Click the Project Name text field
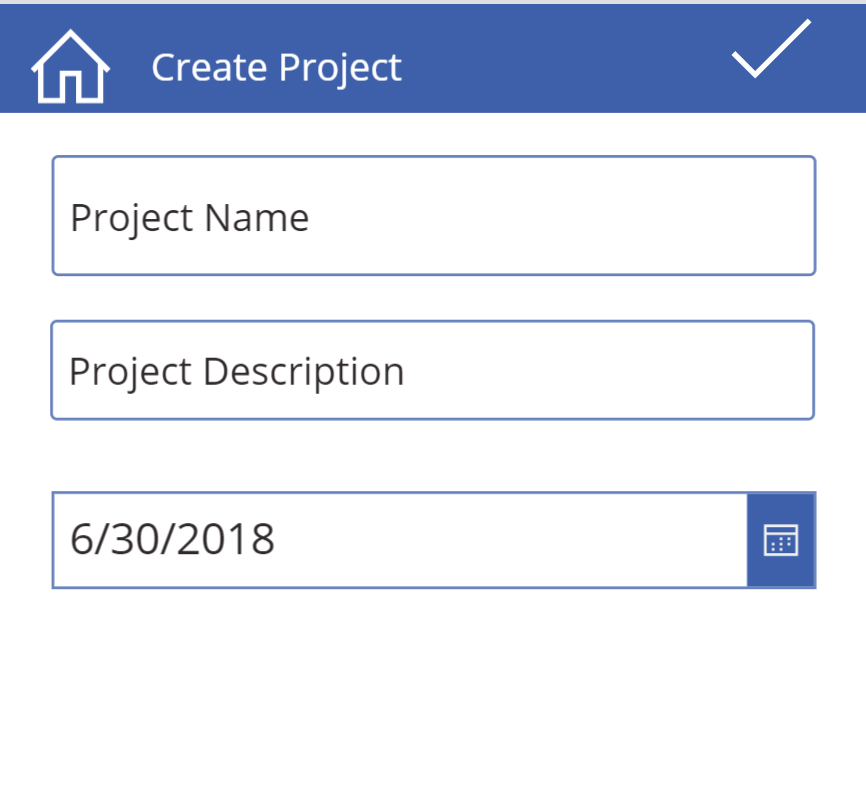Viewport: 866px width, 785px height. click(x=433, y=216)
